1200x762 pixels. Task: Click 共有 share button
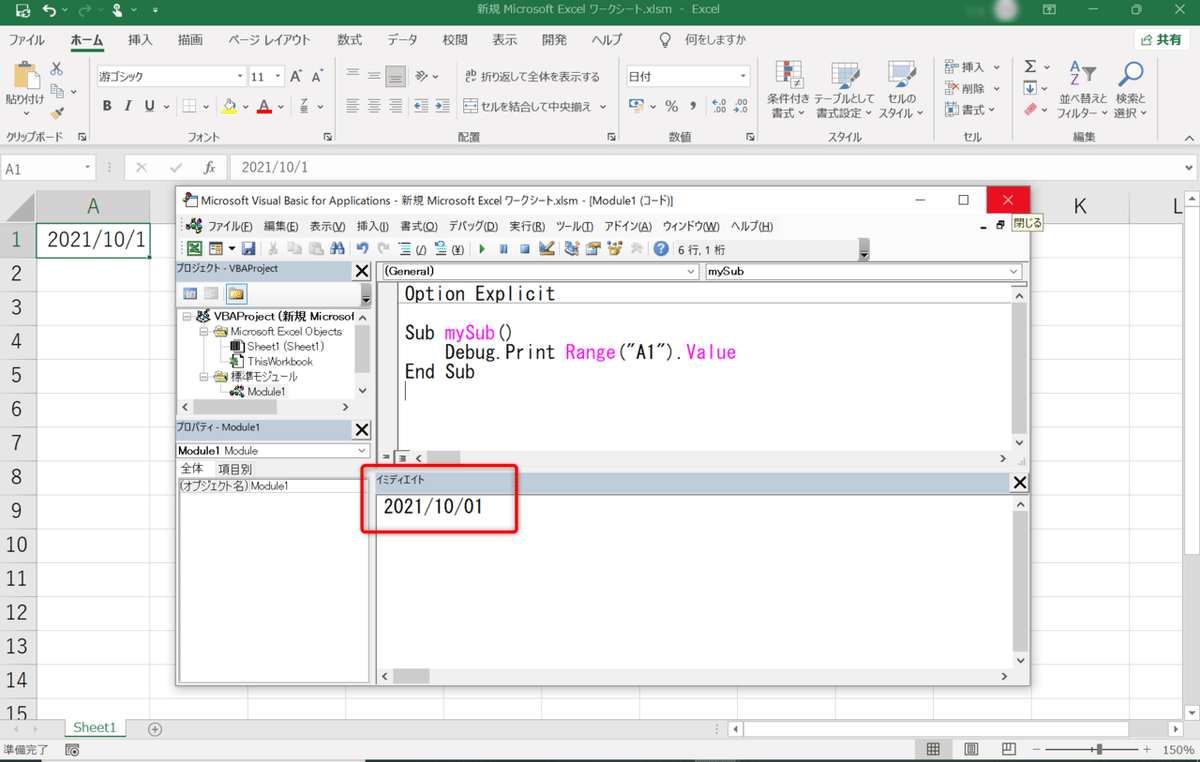[1162, 39]
